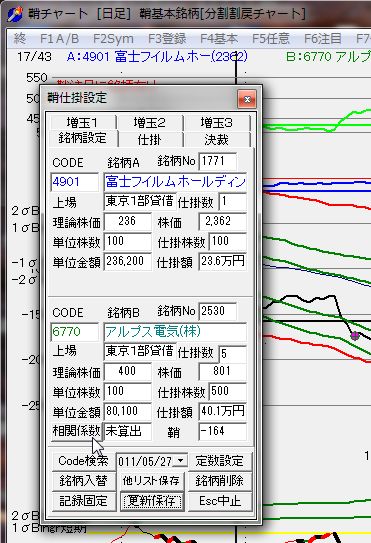Click the 17/43 counter text
The width and height of the screenshot is (371, 543).
[x=34, y=56]
